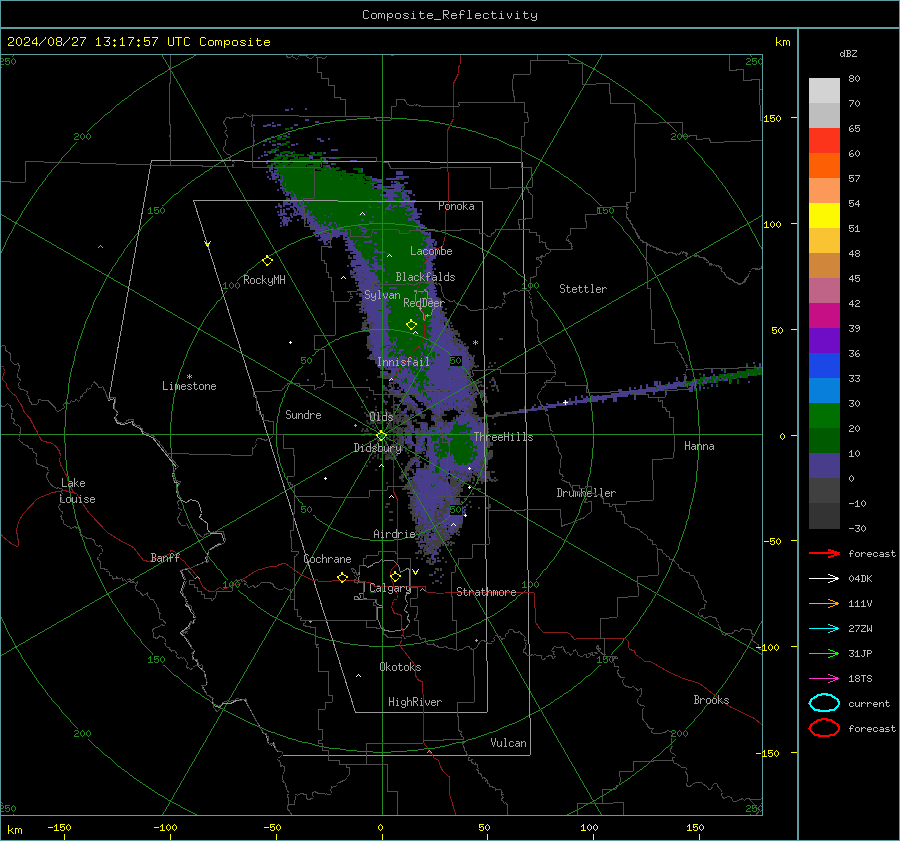
Task: Click the 150 tick on right axis
Action: [x=772, y=118]
